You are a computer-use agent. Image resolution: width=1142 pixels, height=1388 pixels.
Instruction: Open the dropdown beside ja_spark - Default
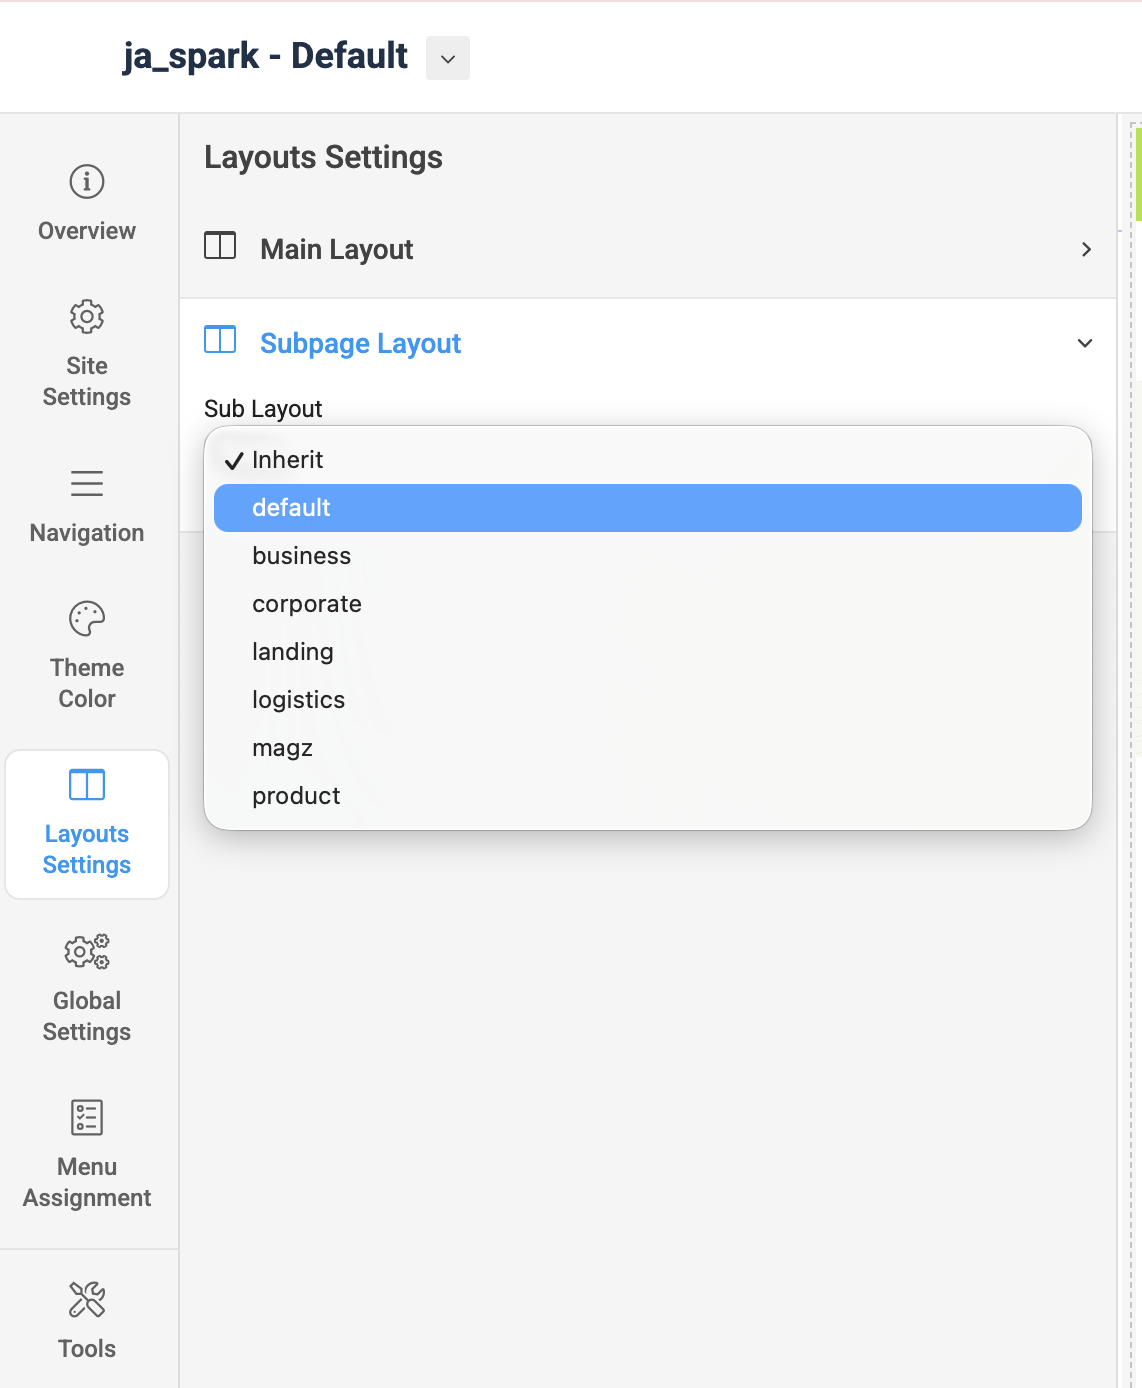tap(447, 58)
